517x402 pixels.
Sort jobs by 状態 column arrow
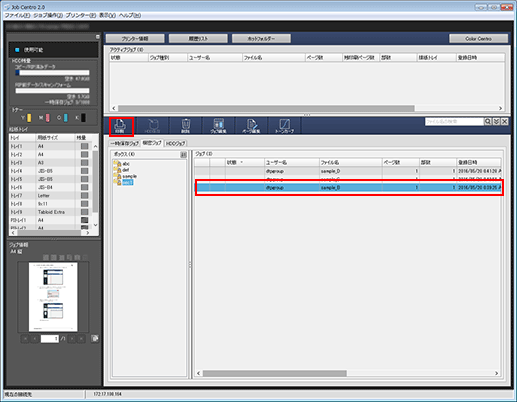click(x=241, y=162)
